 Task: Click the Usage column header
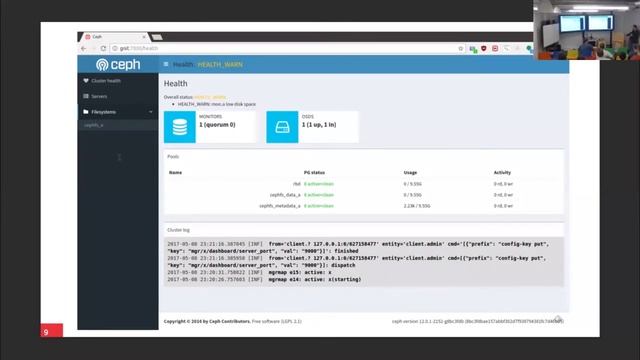[410, 173]
